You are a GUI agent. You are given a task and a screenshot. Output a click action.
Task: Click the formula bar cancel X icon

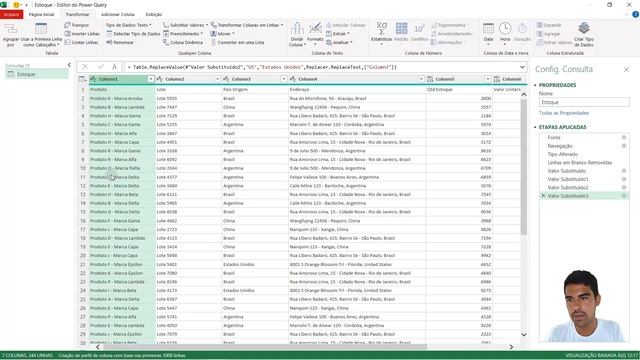pos(85,67)
